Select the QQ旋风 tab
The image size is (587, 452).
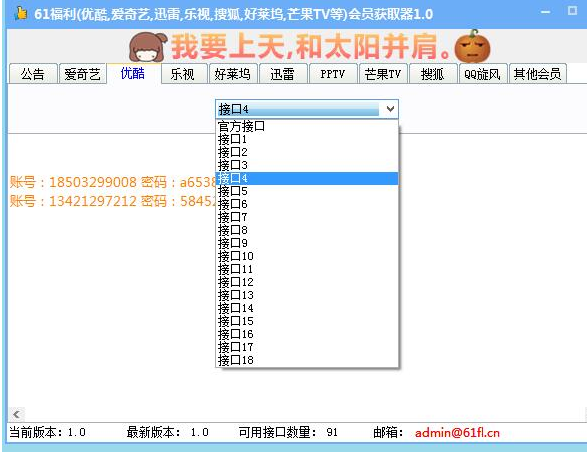pos(483,74)
